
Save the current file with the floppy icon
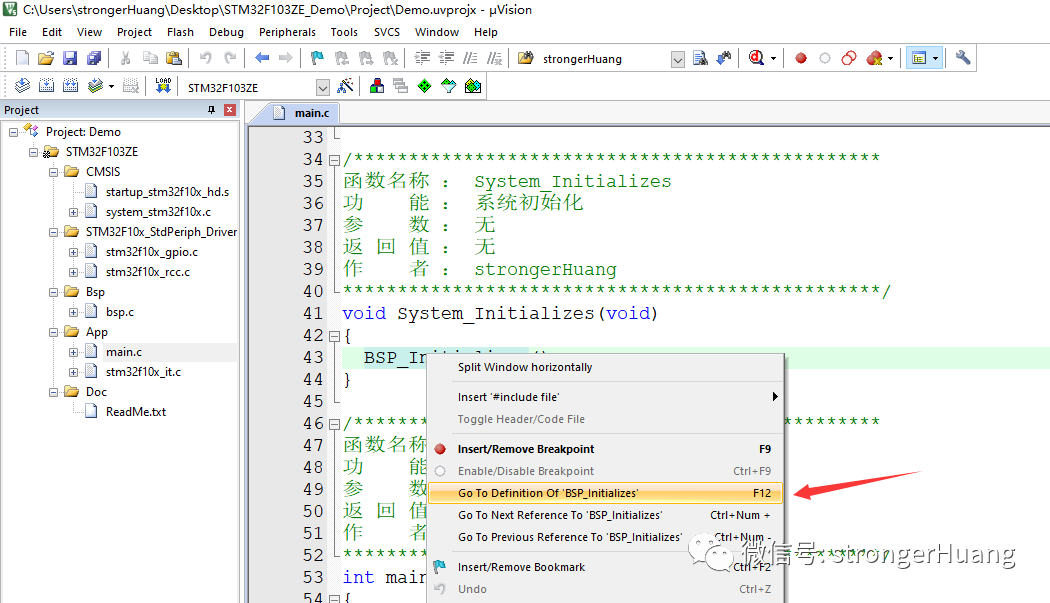tap(70, 58)
